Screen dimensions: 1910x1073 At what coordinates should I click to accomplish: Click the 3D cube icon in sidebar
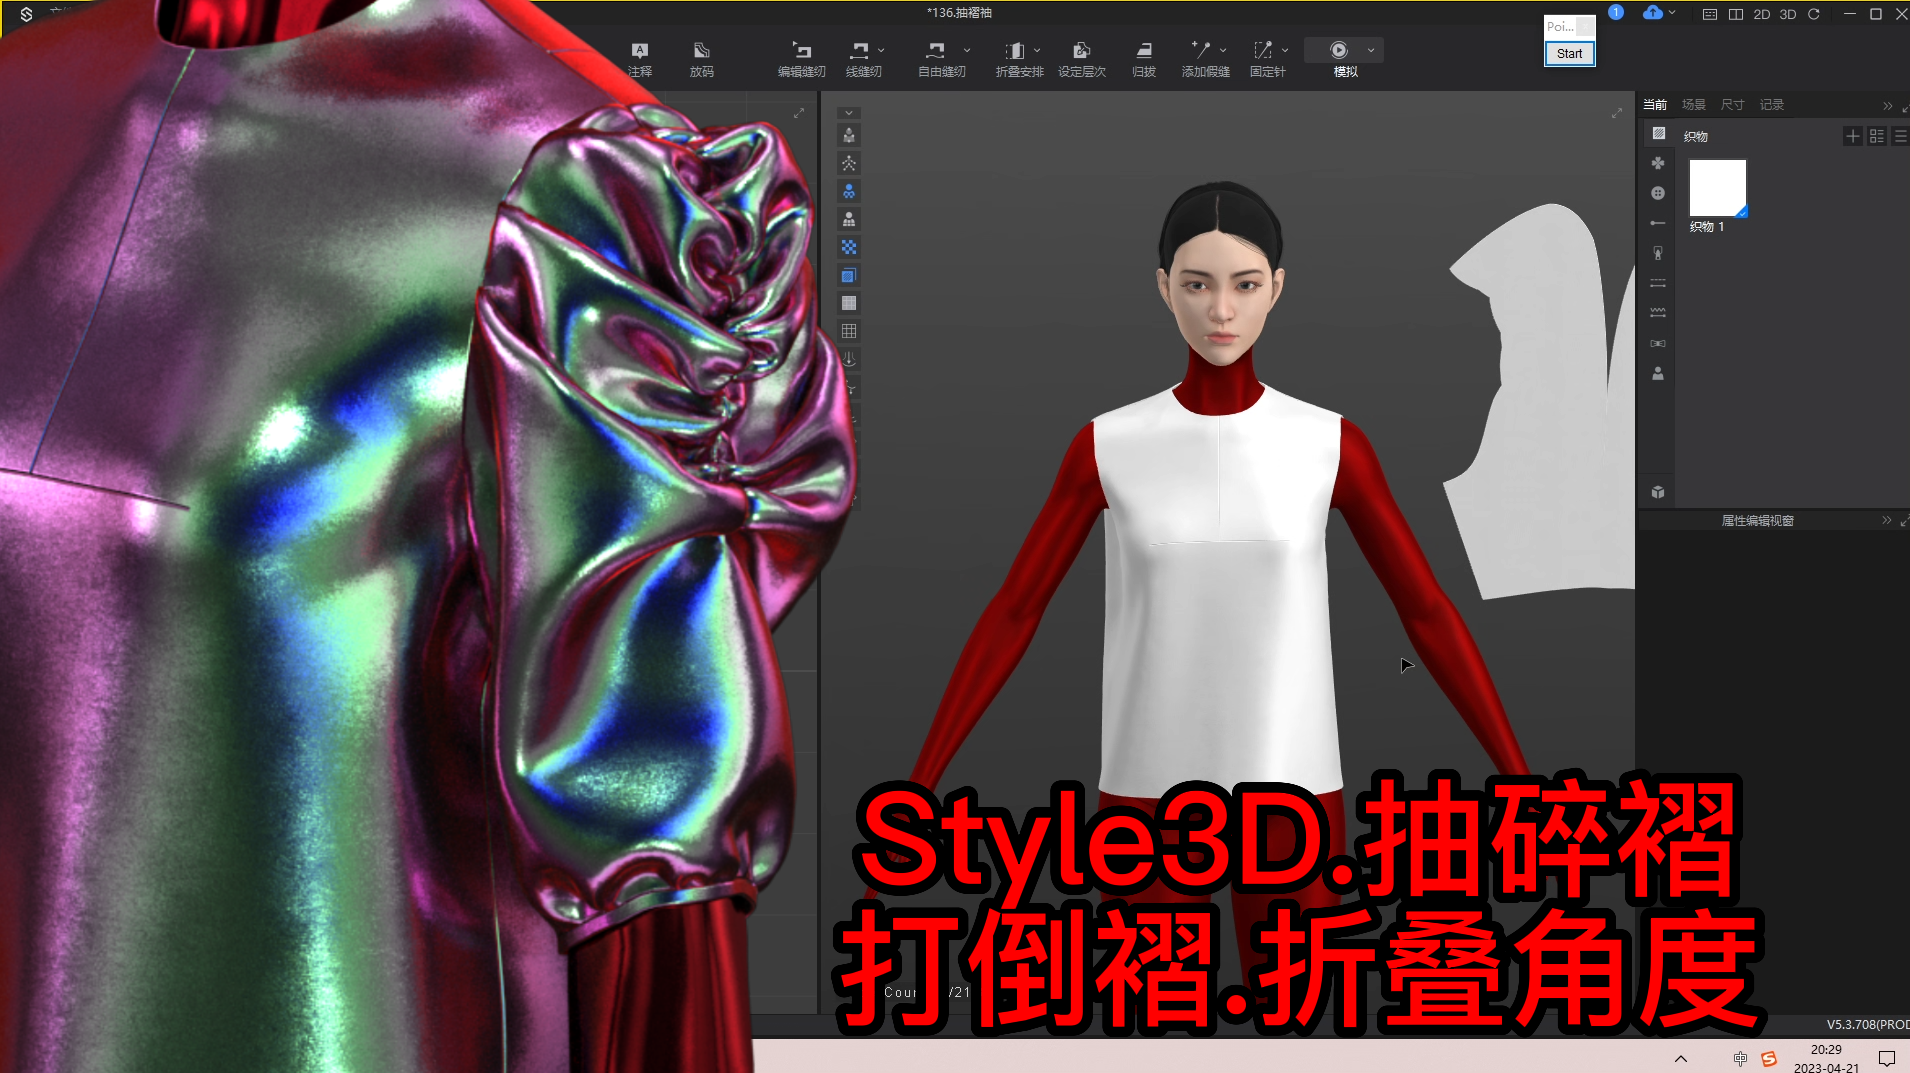[x=1658, y=492]
